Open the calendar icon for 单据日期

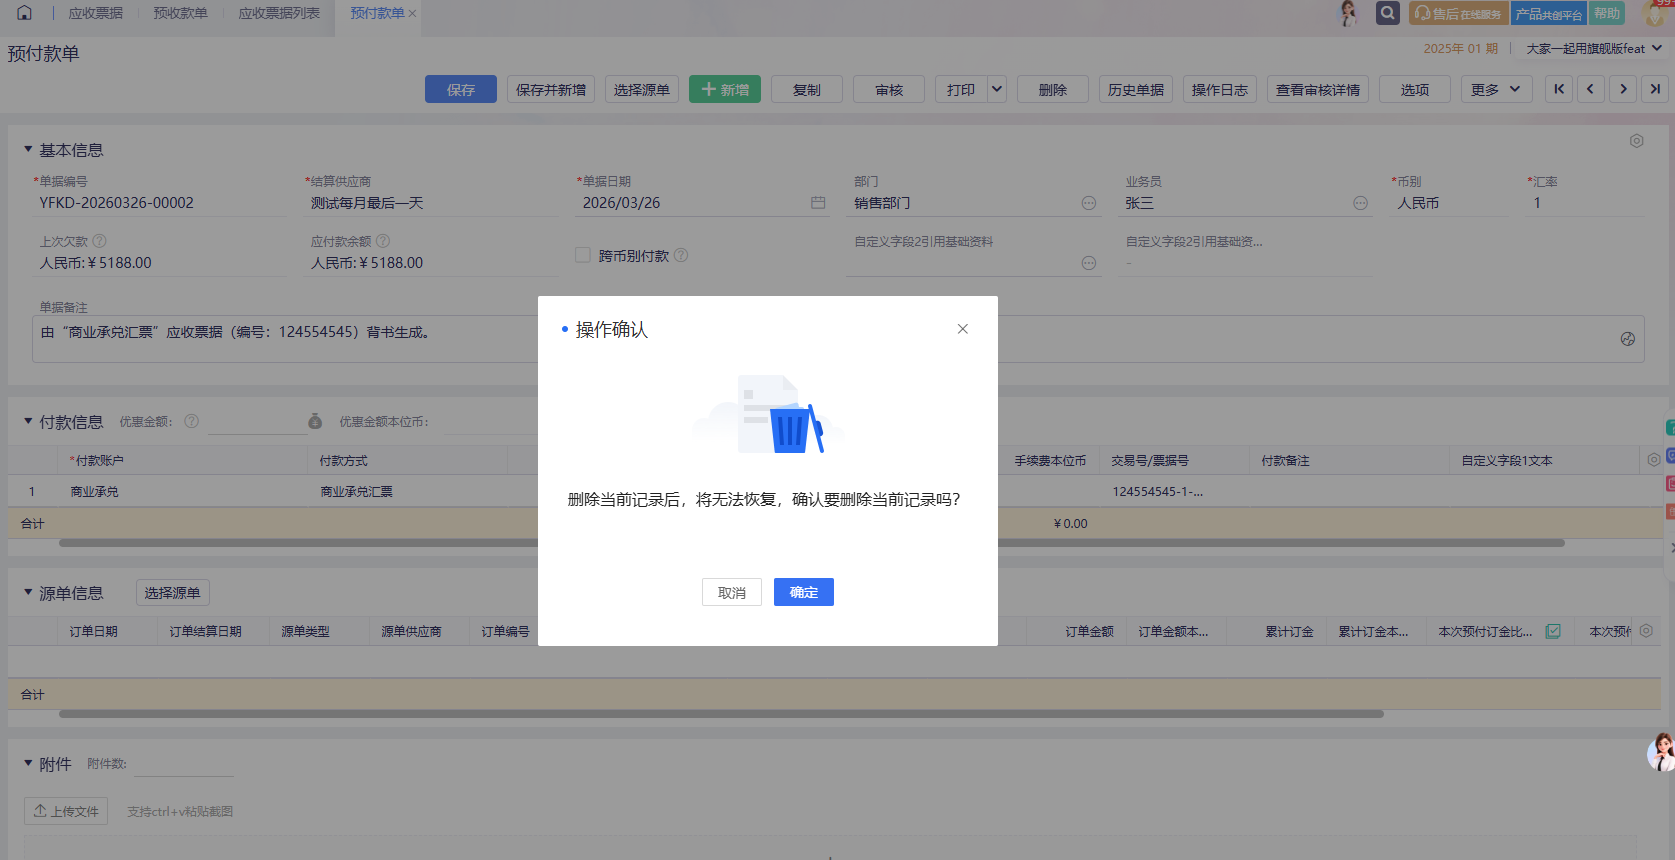[x=818, y=203]
